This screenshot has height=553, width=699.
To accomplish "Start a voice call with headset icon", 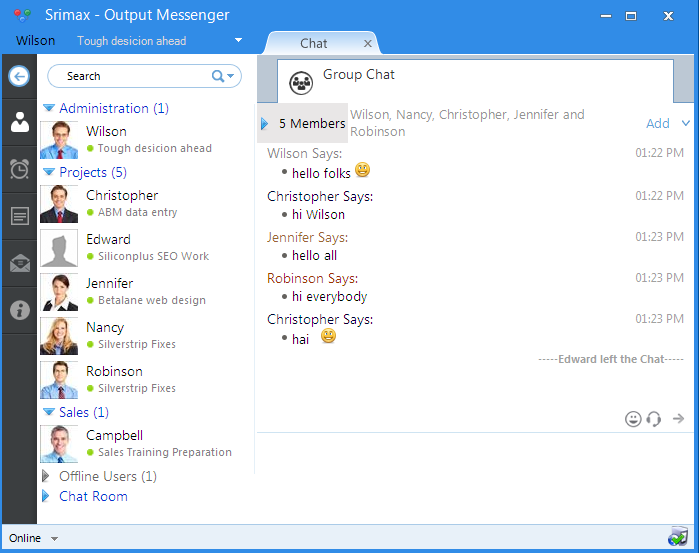I will coord(654,419).
